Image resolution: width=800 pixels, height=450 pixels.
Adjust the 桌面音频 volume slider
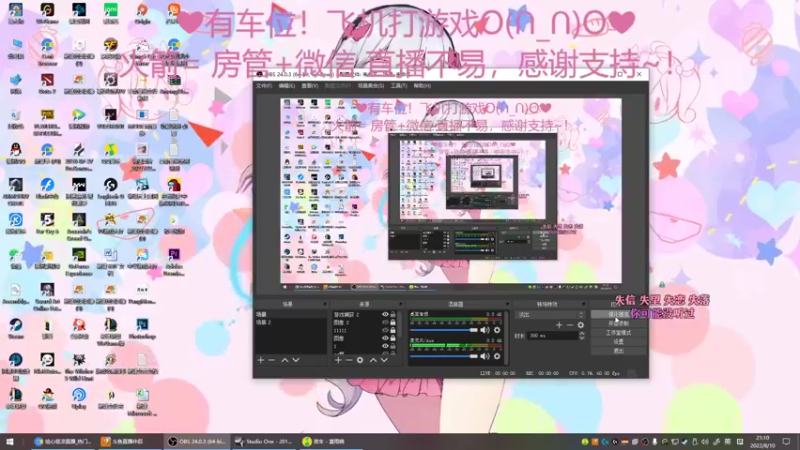[x=443, y=330]
